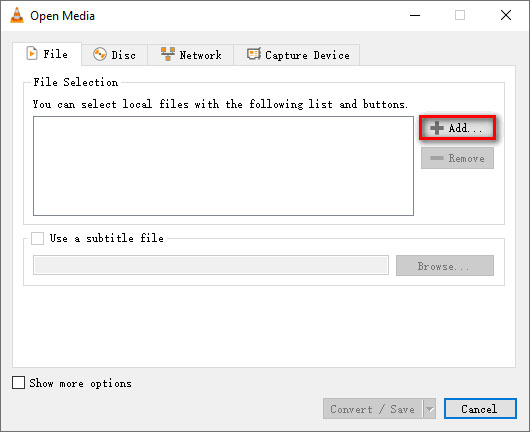This screenshot has width=530, height=432.
Task: Click the VLC cone icon in title bar
Action: click(17, 15)
